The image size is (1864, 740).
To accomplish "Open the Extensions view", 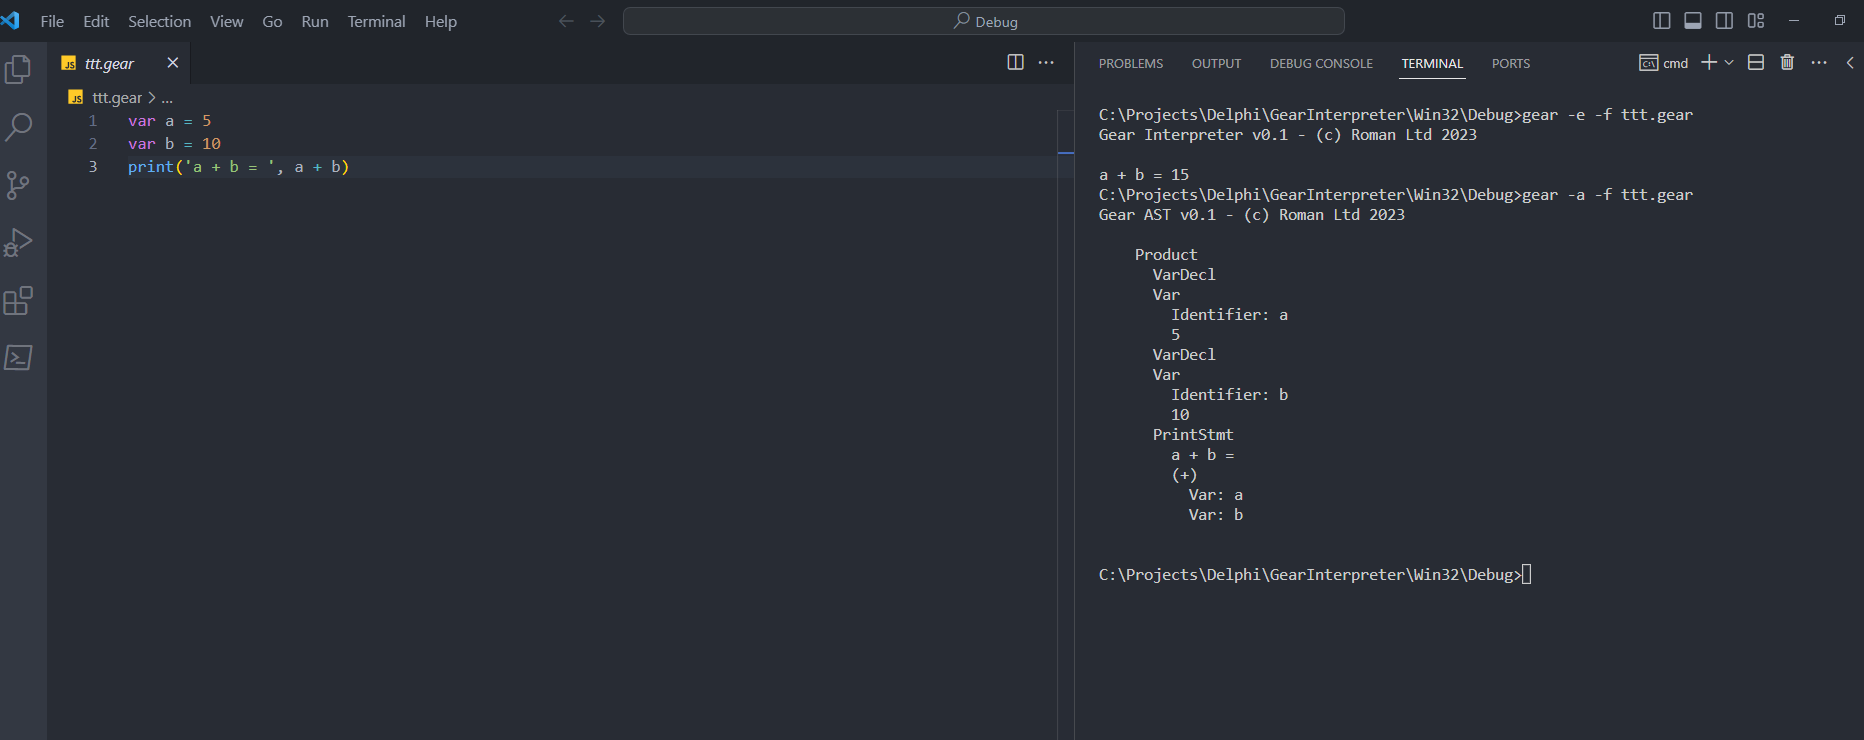I will pyautogui.click(x=18, y=301).
